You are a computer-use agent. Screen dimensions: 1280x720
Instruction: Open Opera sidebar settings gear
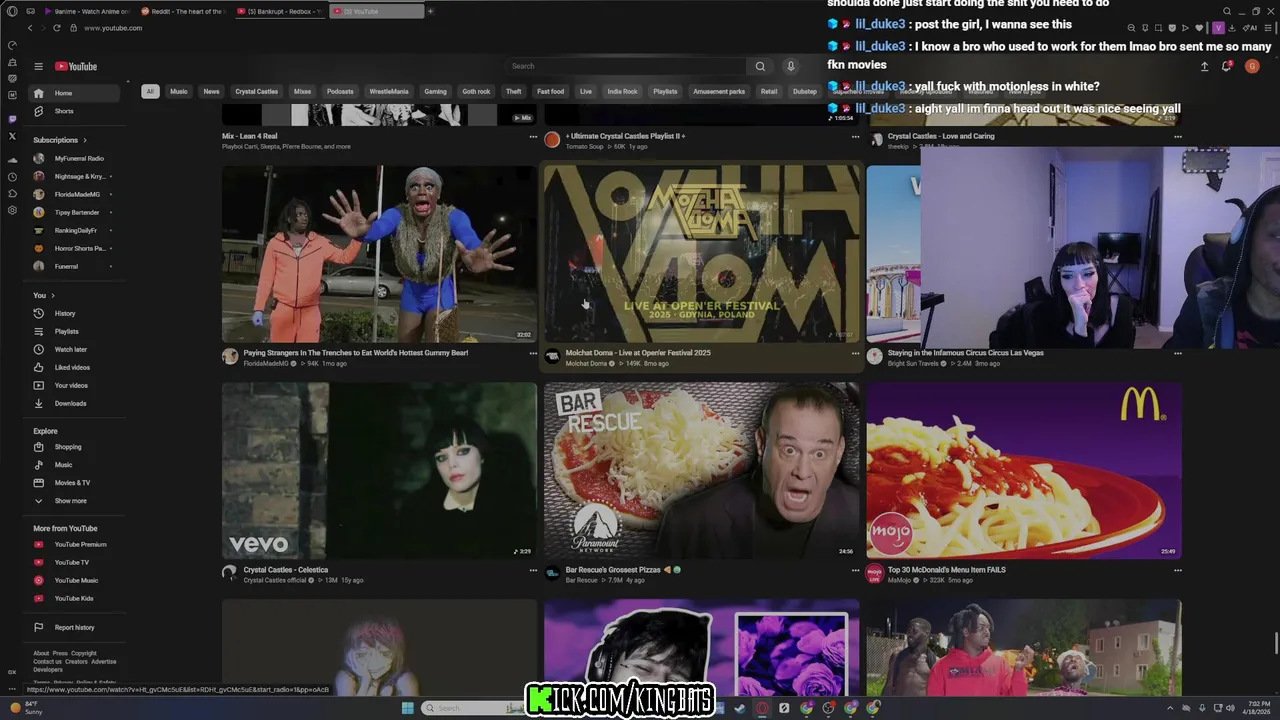[12, 211]
